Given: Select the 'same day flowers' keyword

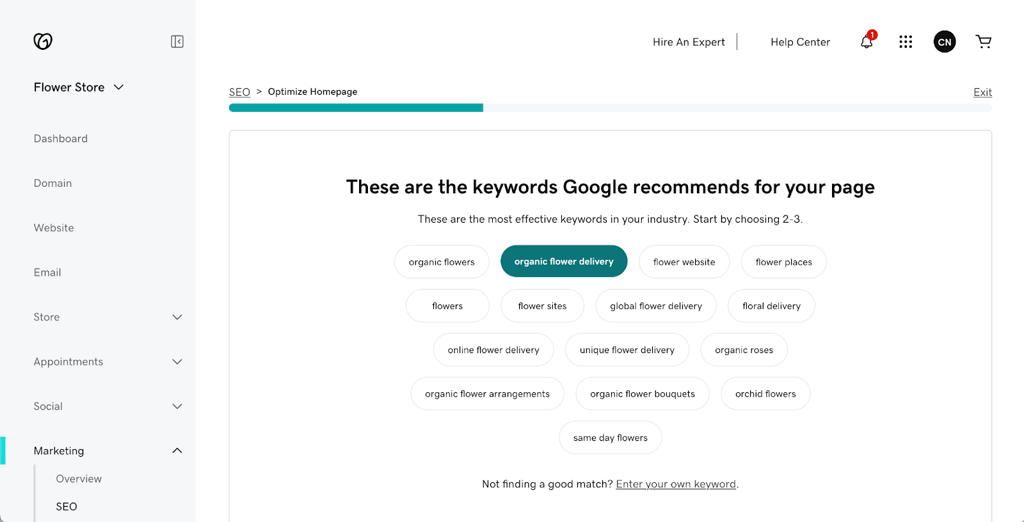Looking at the screenshot, I should point(610,438).
